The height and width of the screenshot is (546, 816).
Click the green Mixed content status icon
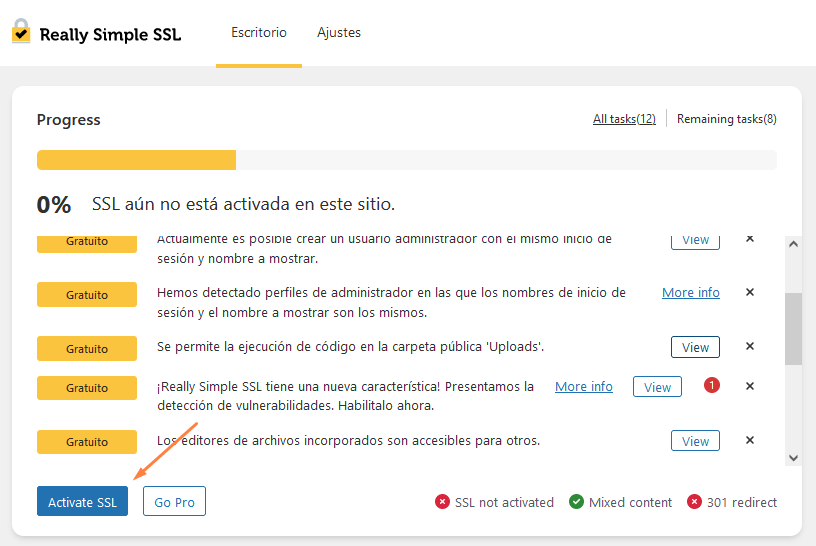pyautogui.click(x=576, y=502)
